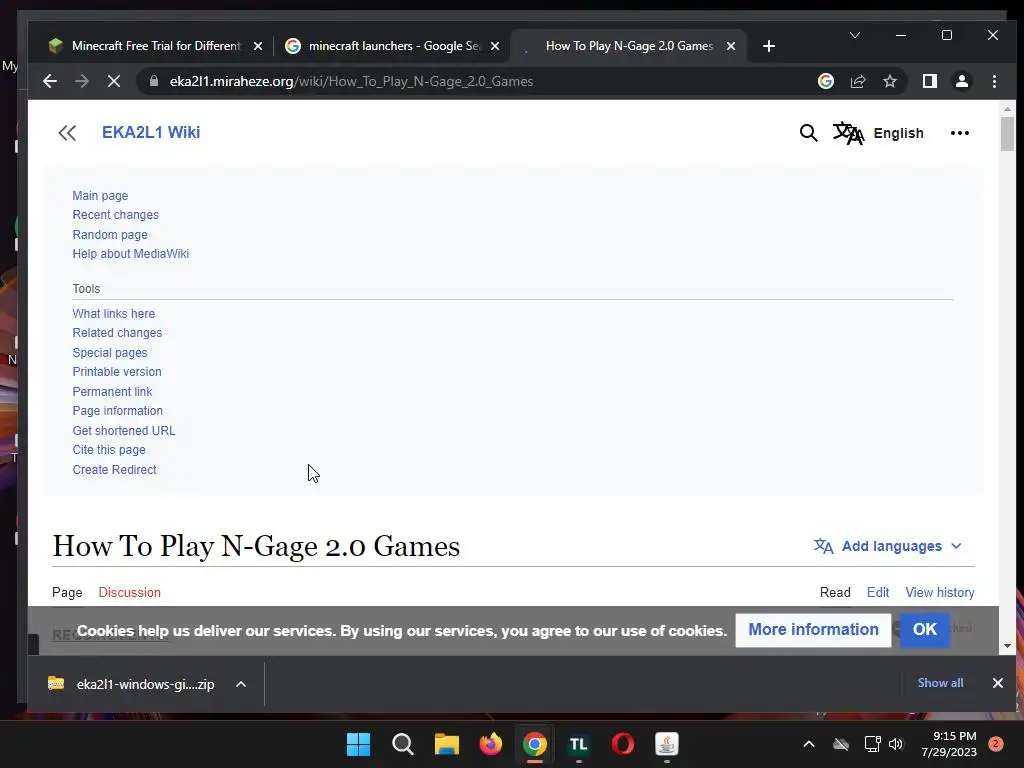Expand the Add languages dropdown
Viewport: 1024px width, 768px height.
click(x=888, y=546)
